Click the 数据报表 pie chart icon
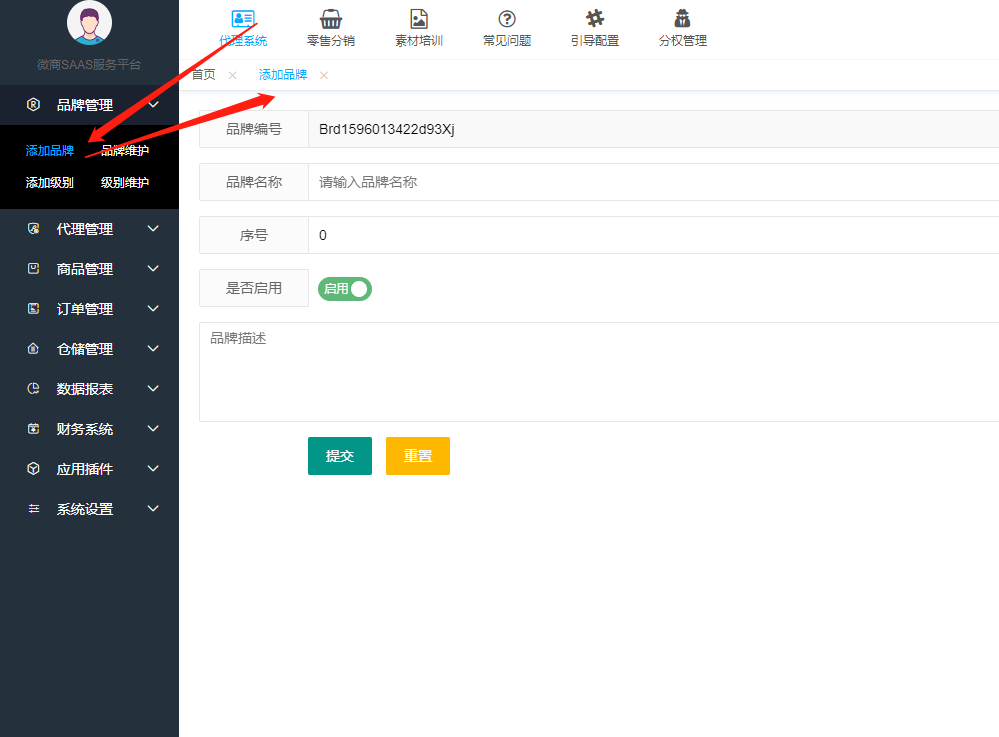 pyautogui.click(x=33, y=389)
